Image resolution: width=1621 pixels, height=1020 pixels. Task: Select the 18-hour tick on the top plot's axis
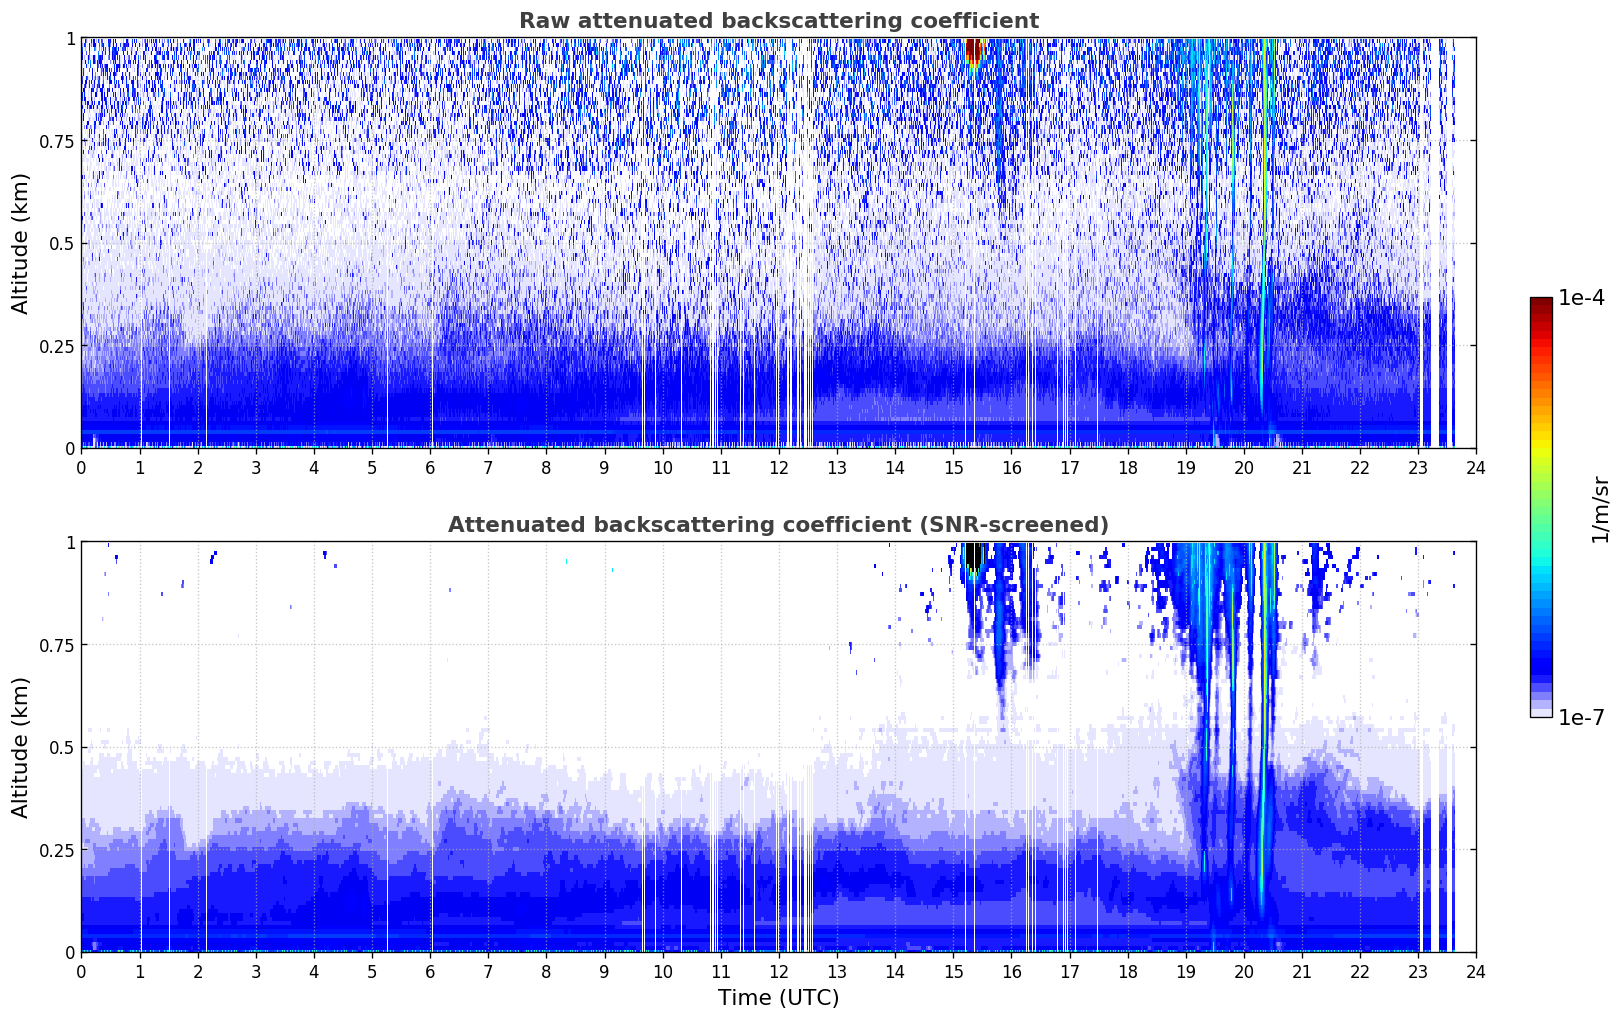(1127, 467)
